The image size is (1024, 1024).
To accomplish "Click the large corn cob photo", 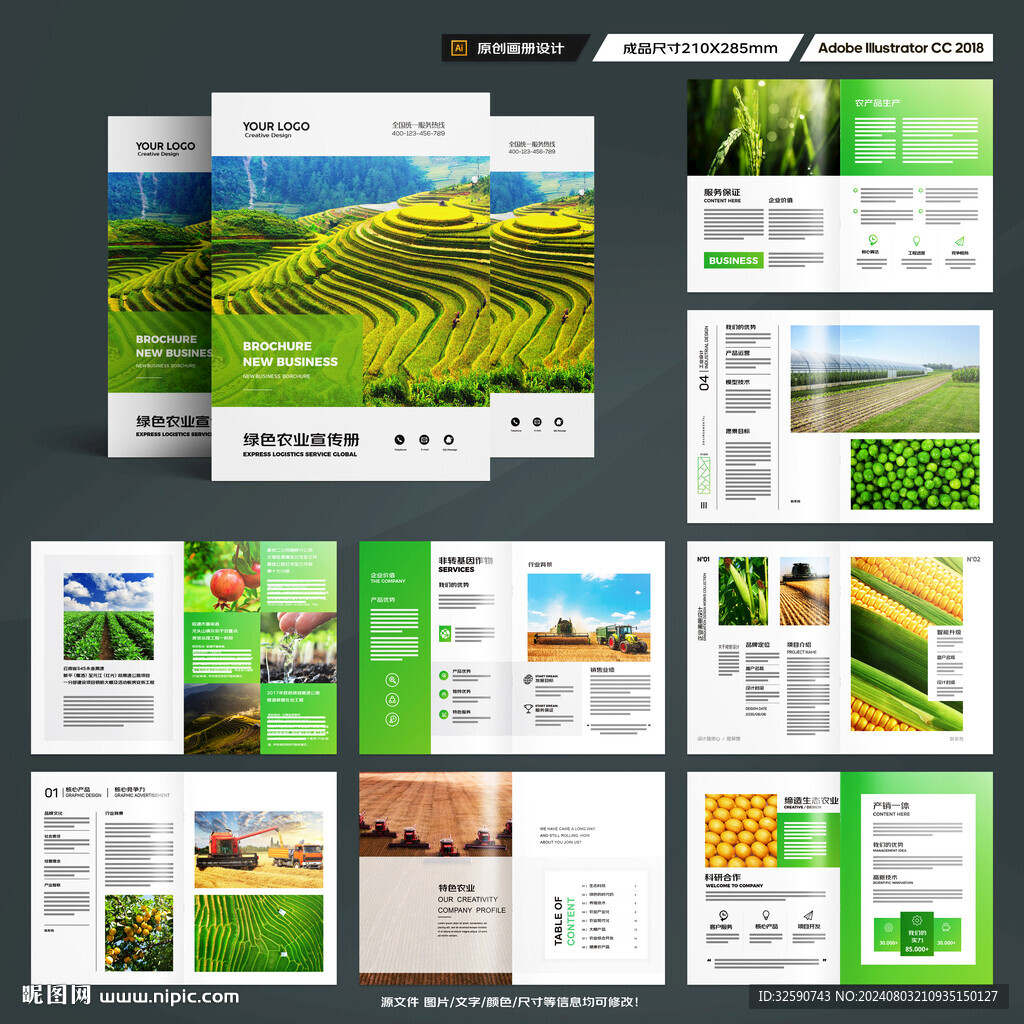I will click(x=906, y=644).
